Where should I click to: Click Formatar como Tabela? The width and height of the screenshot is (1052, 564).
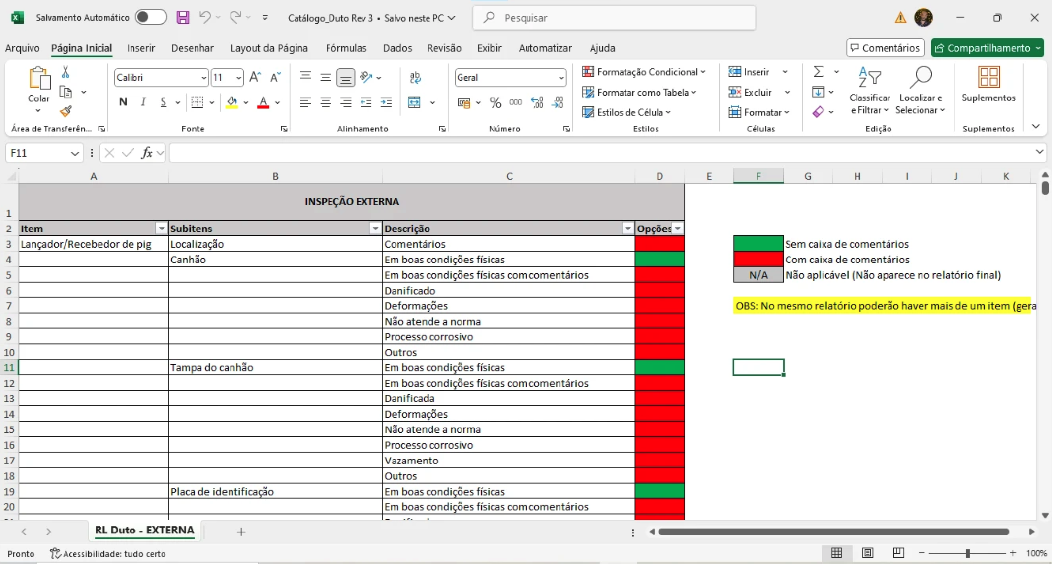[x=639, y=92]
